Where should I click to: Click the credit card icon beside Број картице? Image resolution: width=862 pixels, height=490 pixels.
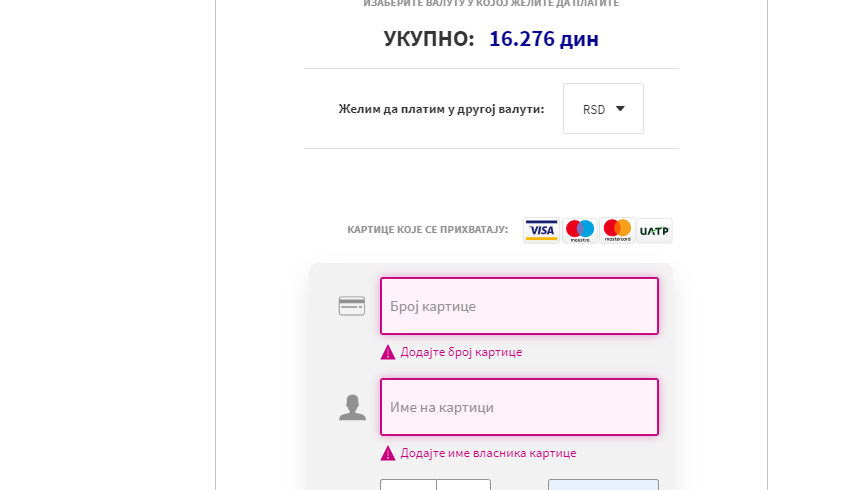click(x=352, y=306)
